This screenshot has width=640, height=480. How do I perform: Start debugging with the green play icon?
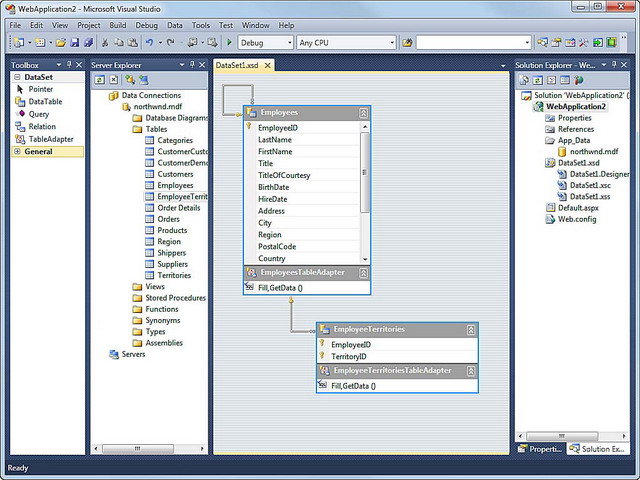(x=229, y=42)
